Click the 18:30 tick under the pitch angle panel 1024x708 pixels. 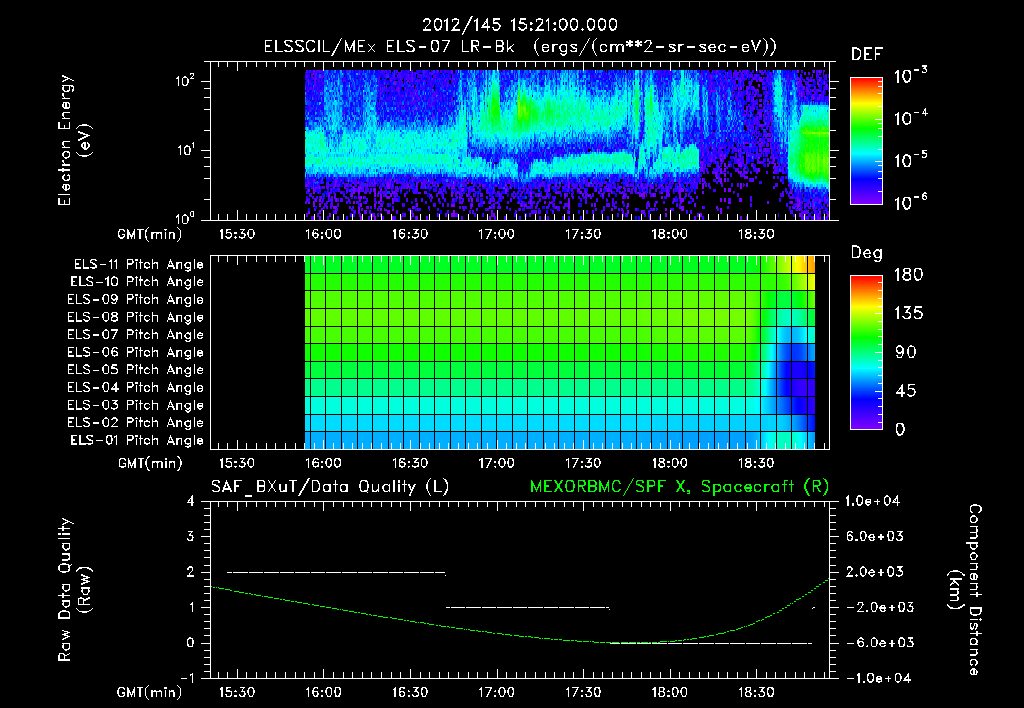click(x=756, y=463)
